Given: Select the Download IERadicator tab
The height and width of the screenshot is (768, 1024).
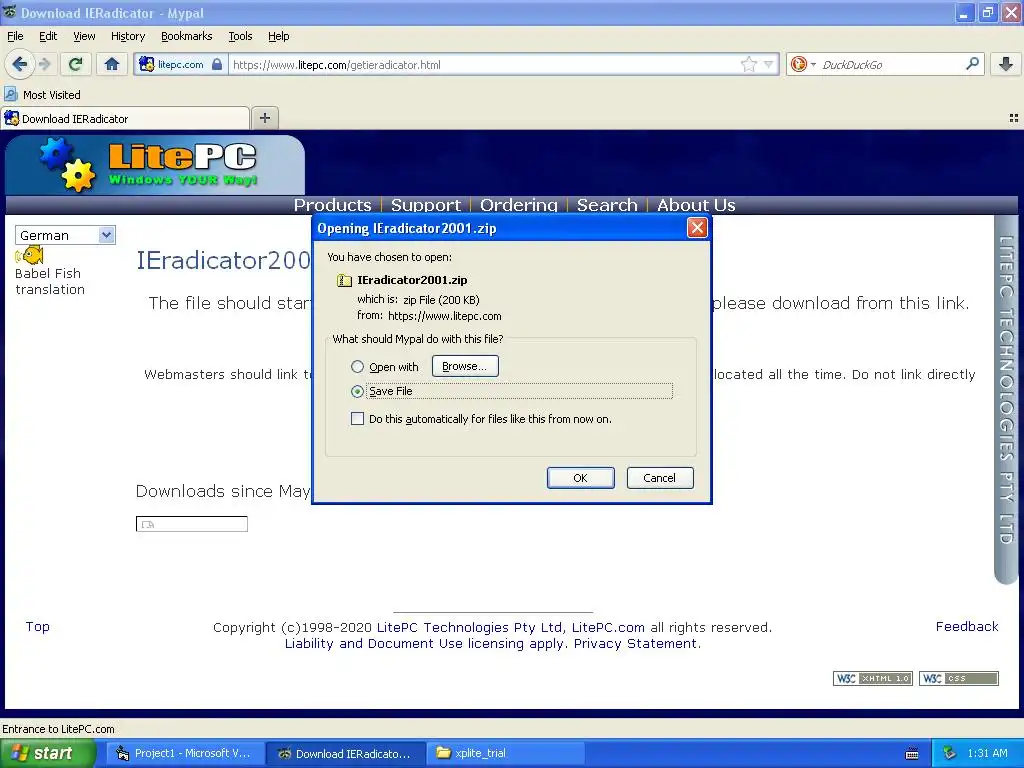Looking at the screenshot, I should click(125, 119).
